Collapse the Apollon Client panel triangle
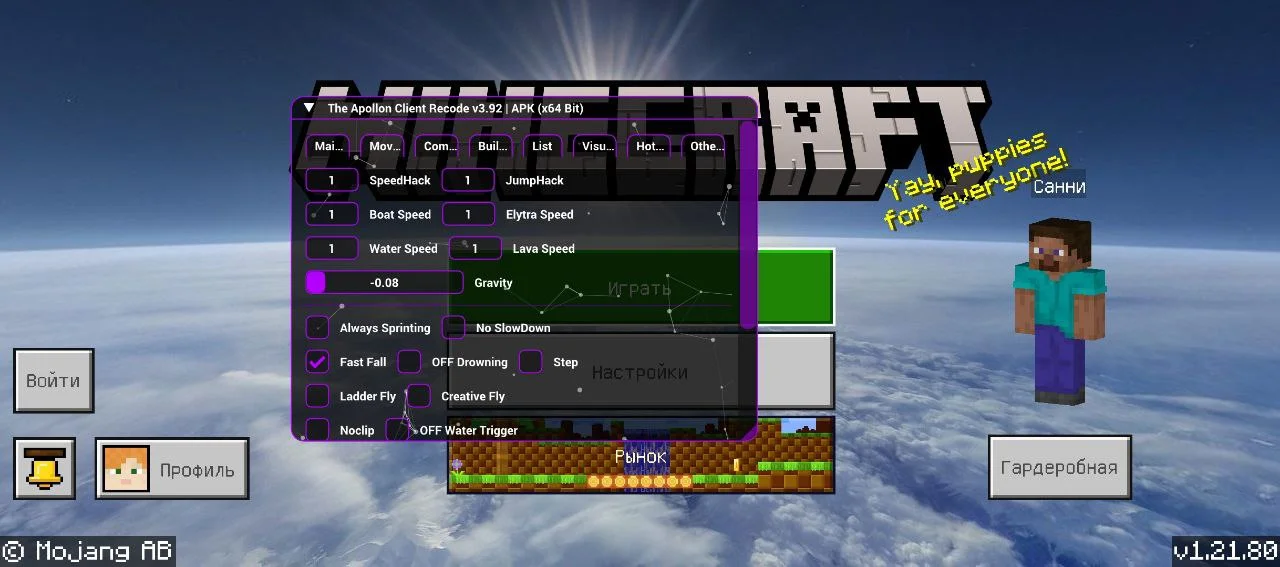Screen dimensions: 1280x567 coord(309,108)
